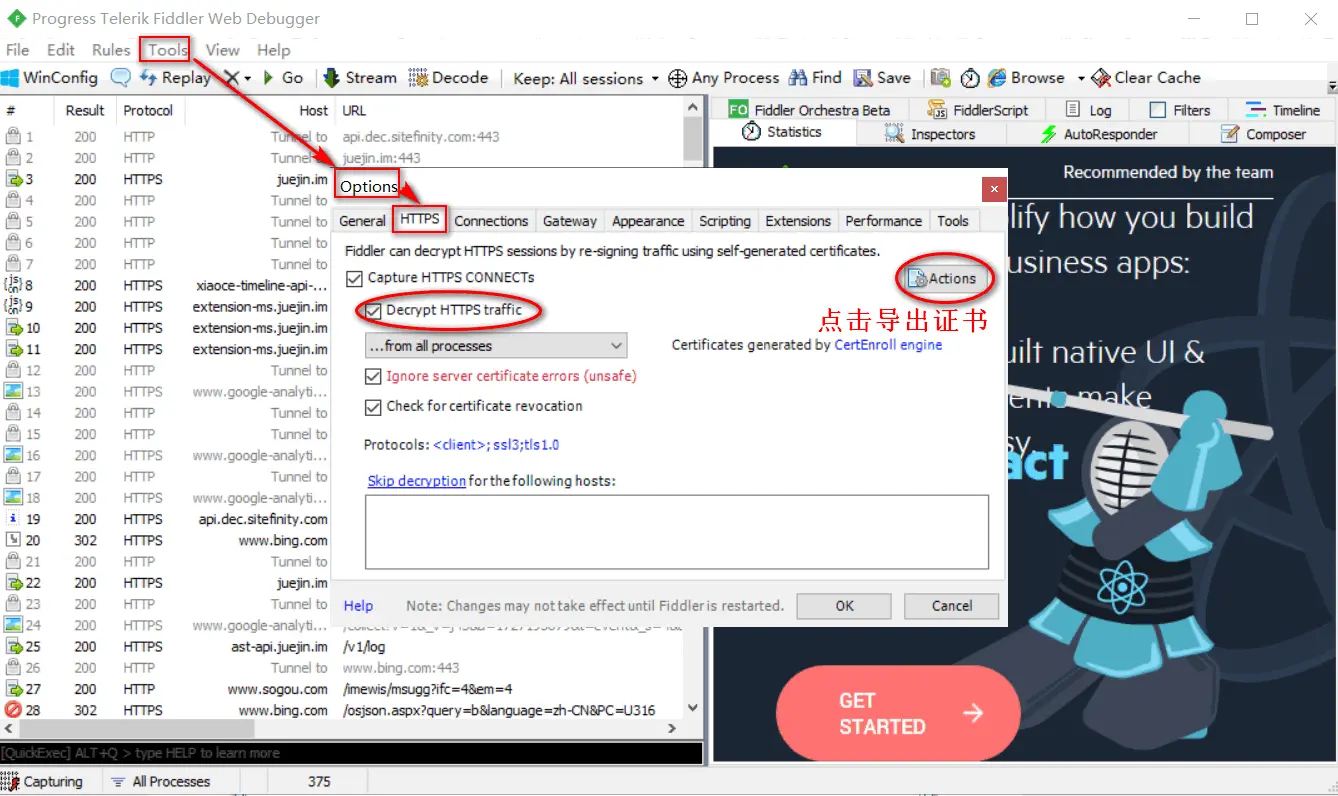Open the Rules menu
This screenshot has width=1338, height=796.
pos(111,50)
